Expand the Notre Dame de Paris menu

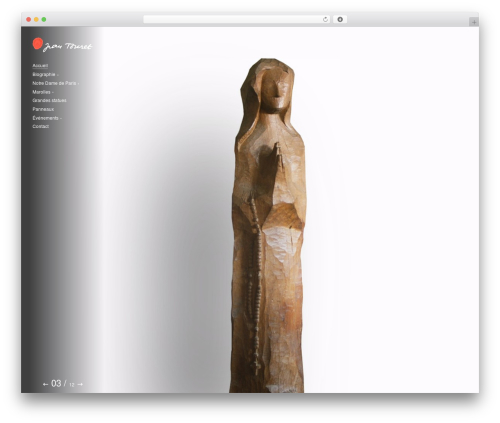pyautogui.click(x=56, y=83)
